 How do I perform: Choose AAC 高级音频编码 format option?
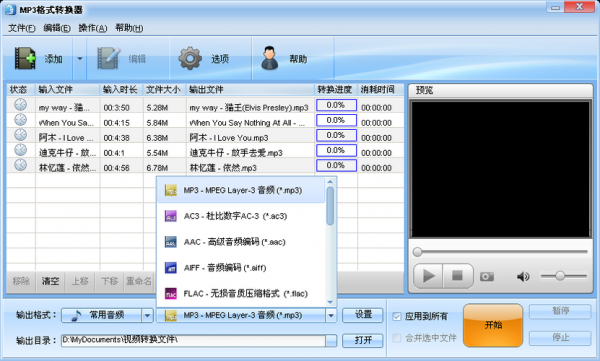(241, 242)
